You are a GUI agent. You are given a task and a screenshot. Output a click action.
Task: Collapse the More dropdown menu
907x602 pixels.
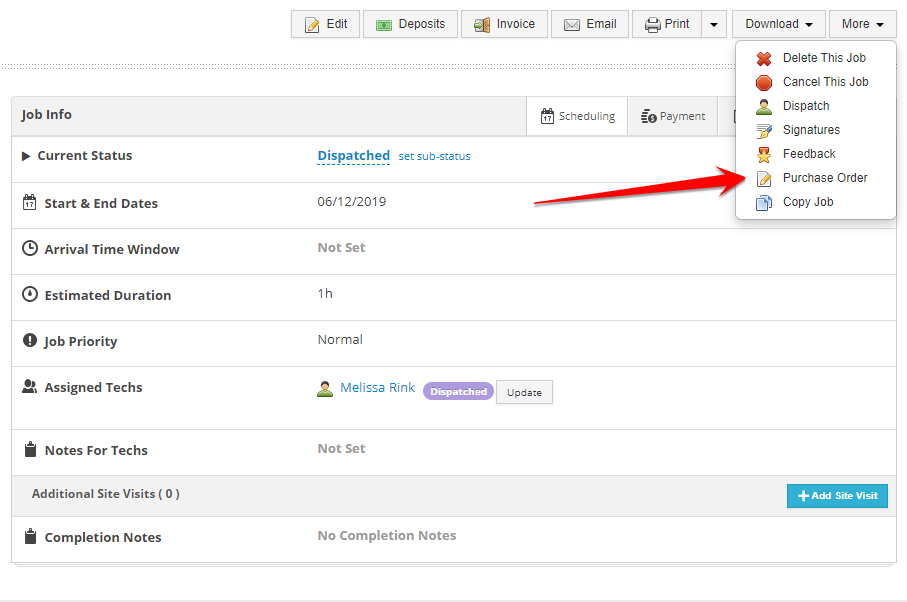tap(862, 24)
